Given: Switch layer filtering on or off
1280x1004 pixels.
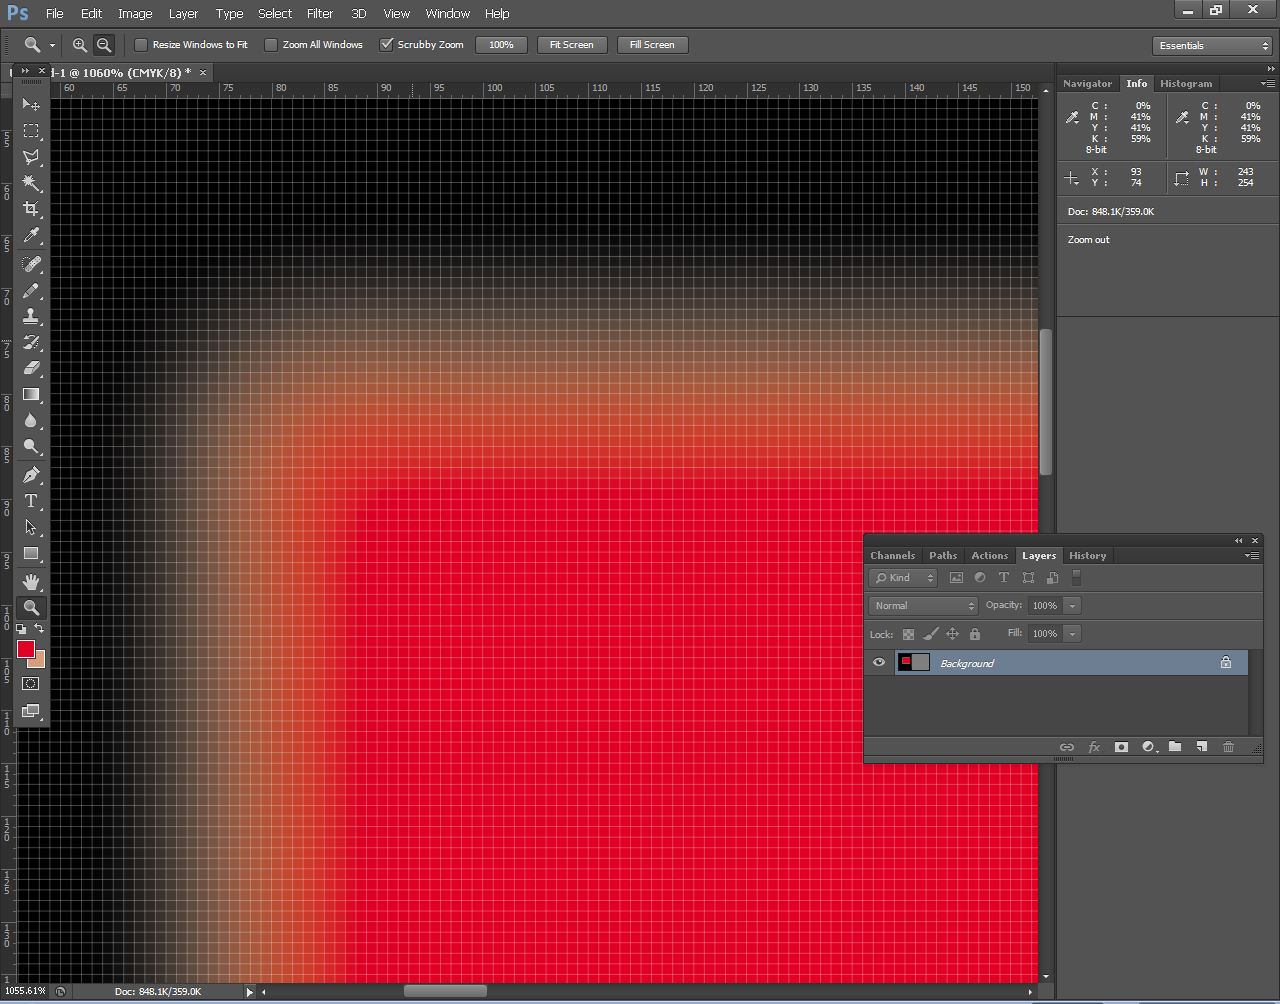Looking at the screenshot, I should 1076,578.
